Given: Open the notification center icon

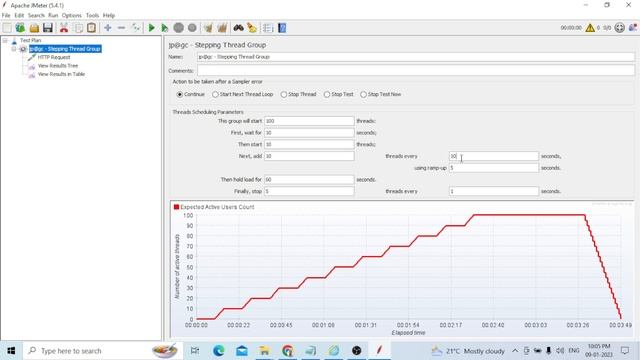Looking at the screenshot, I should [625, 351].
